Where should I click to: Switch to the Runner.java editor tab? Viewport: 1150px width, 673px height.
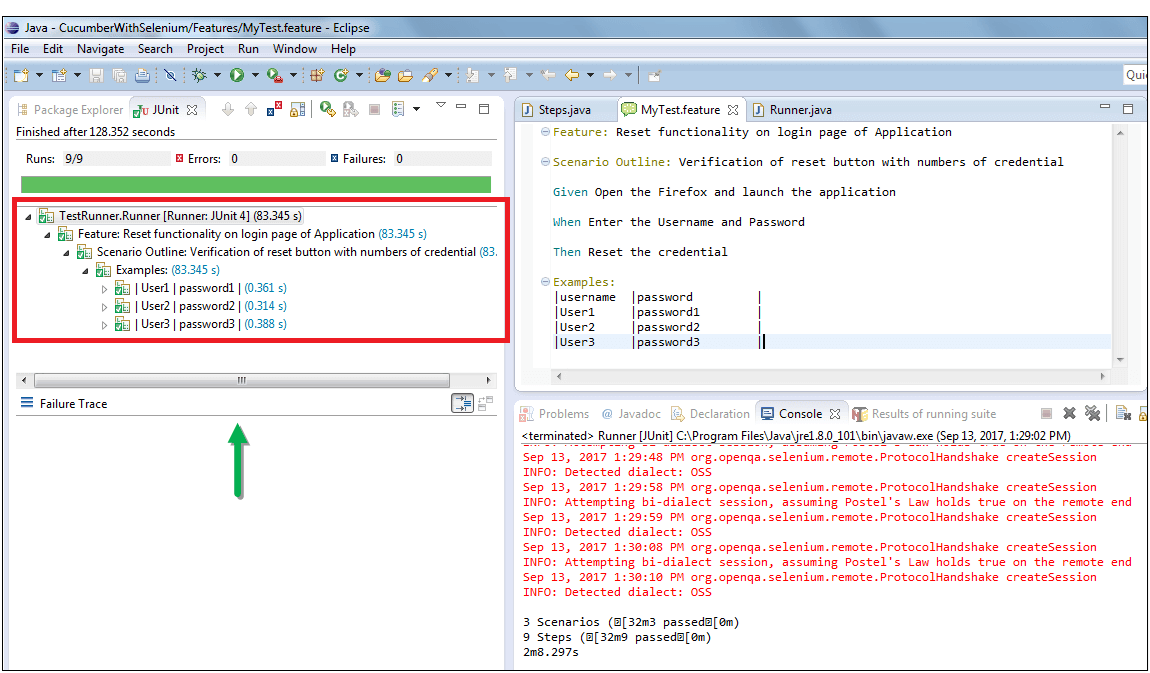coord(799,110)
